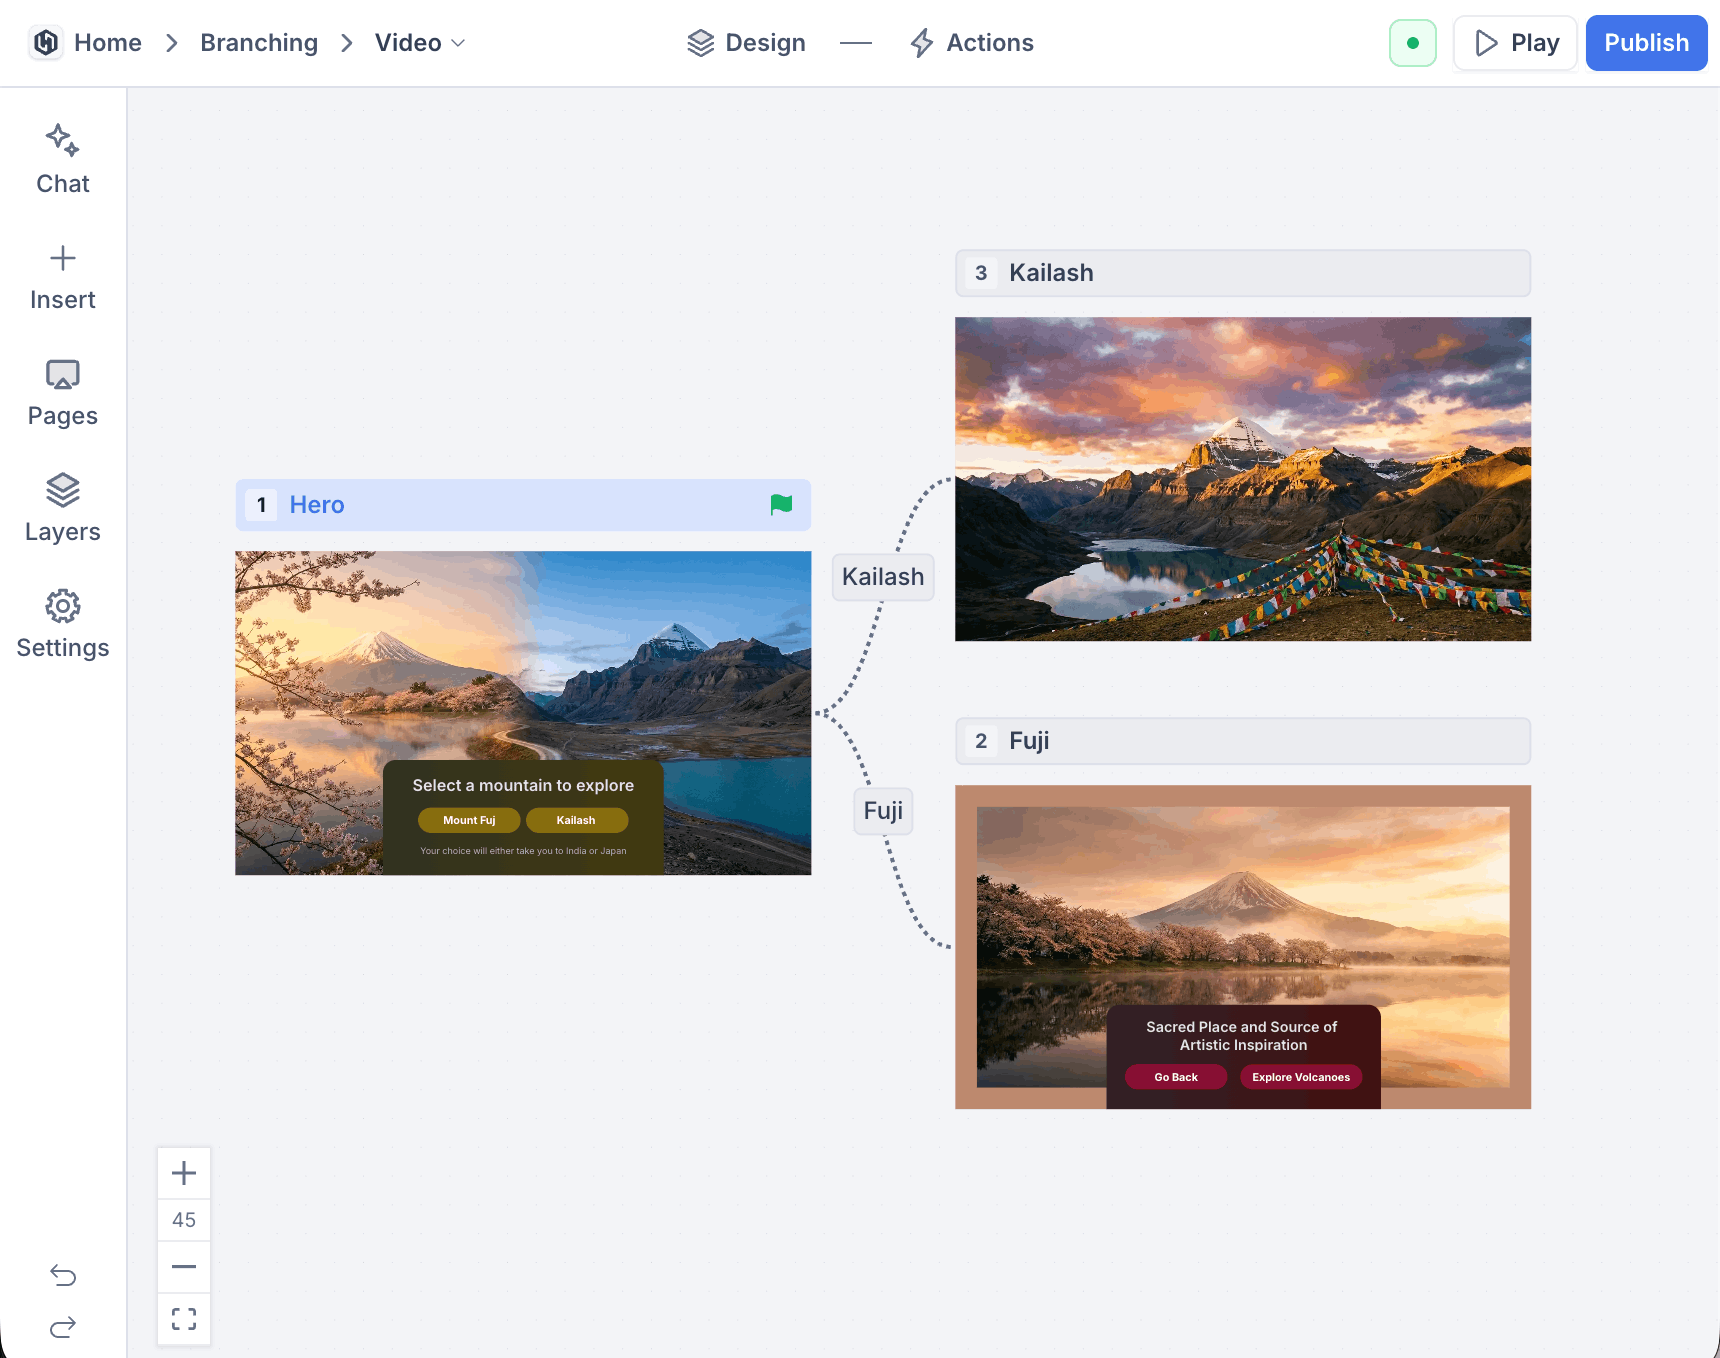Open the Pages panel
Image resolution: width=1720 pixels, height=1358 pixels.
[63, 394]
